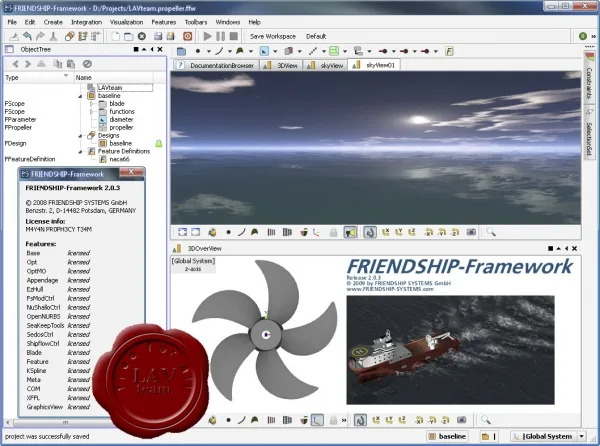Toggle the blue selection mode button in creation toolbar
600x446 pixels.
tap(264, 51)
